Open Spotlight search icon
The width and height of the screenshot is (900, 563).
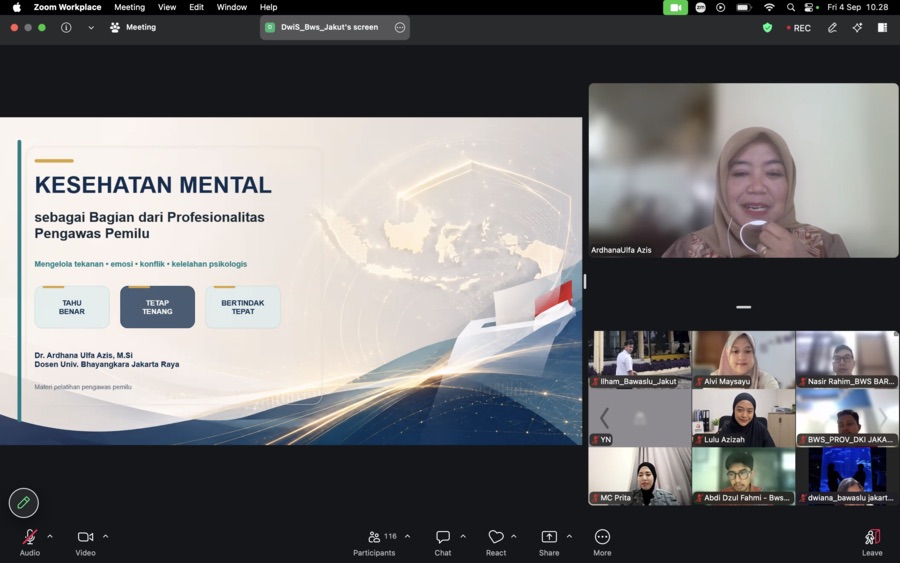(x=790, y=7)
